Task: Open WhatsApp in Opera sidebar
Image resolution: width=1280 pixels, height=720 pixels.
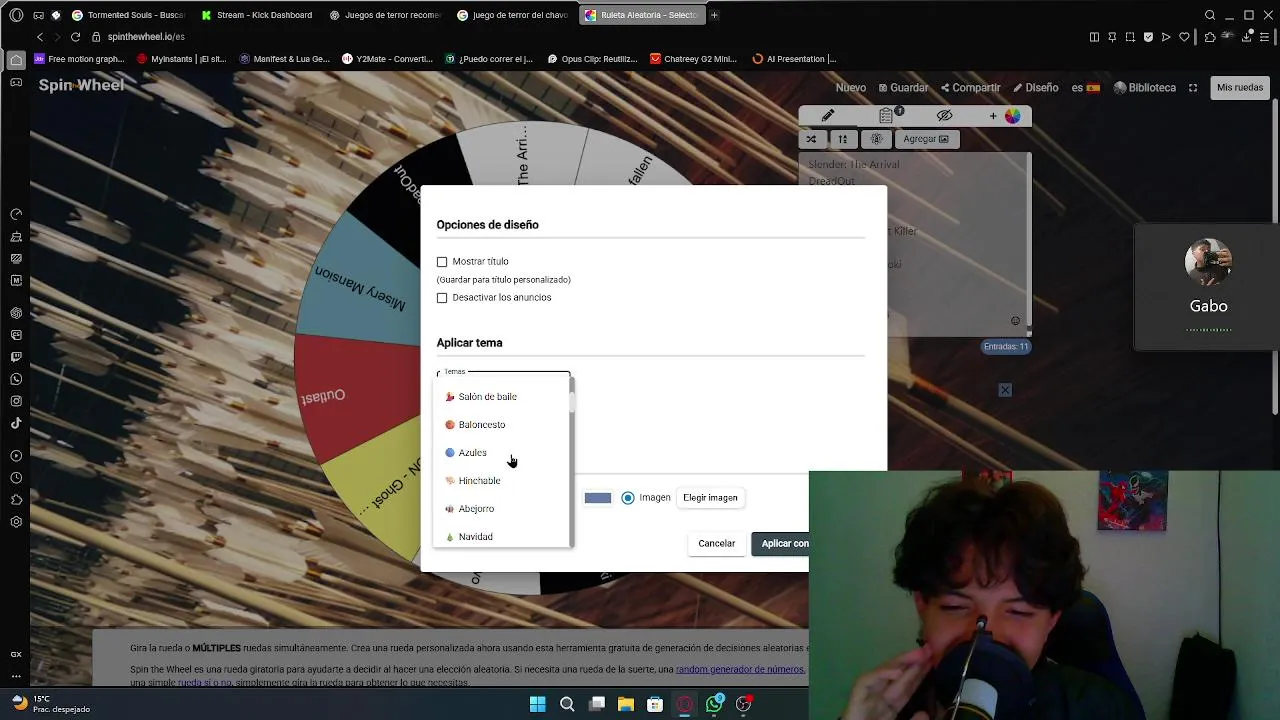Action: coord(16,379)
